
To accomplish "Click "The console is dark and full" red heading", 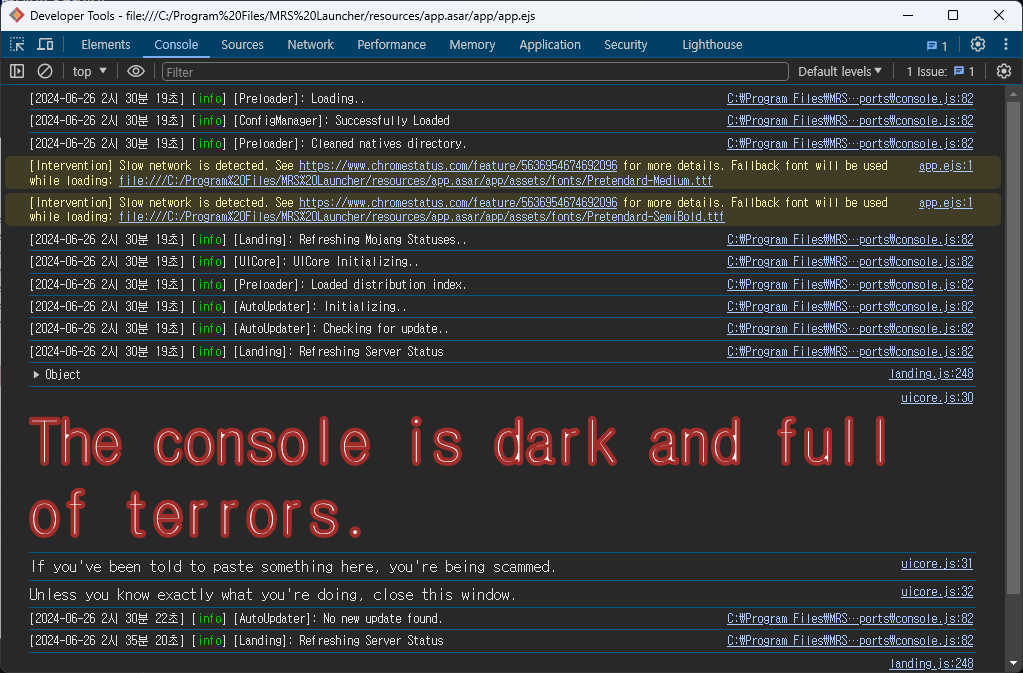I will coord(459,442).
